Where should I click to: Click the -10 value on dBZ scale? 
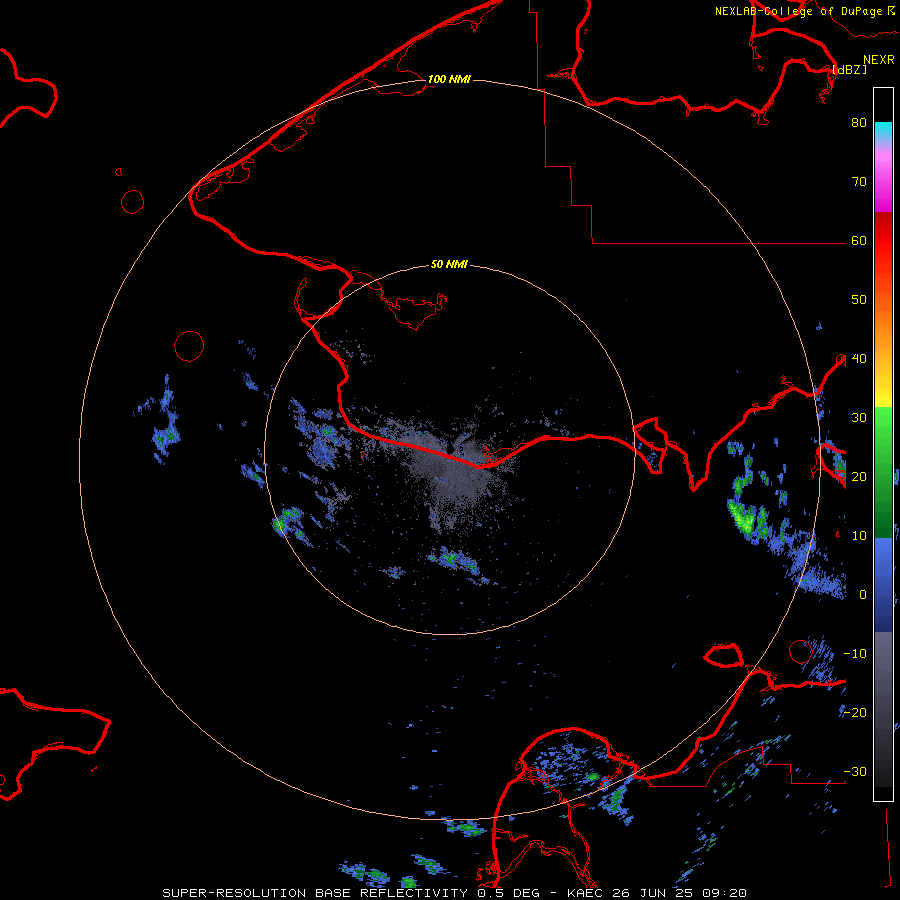point(855,653)
